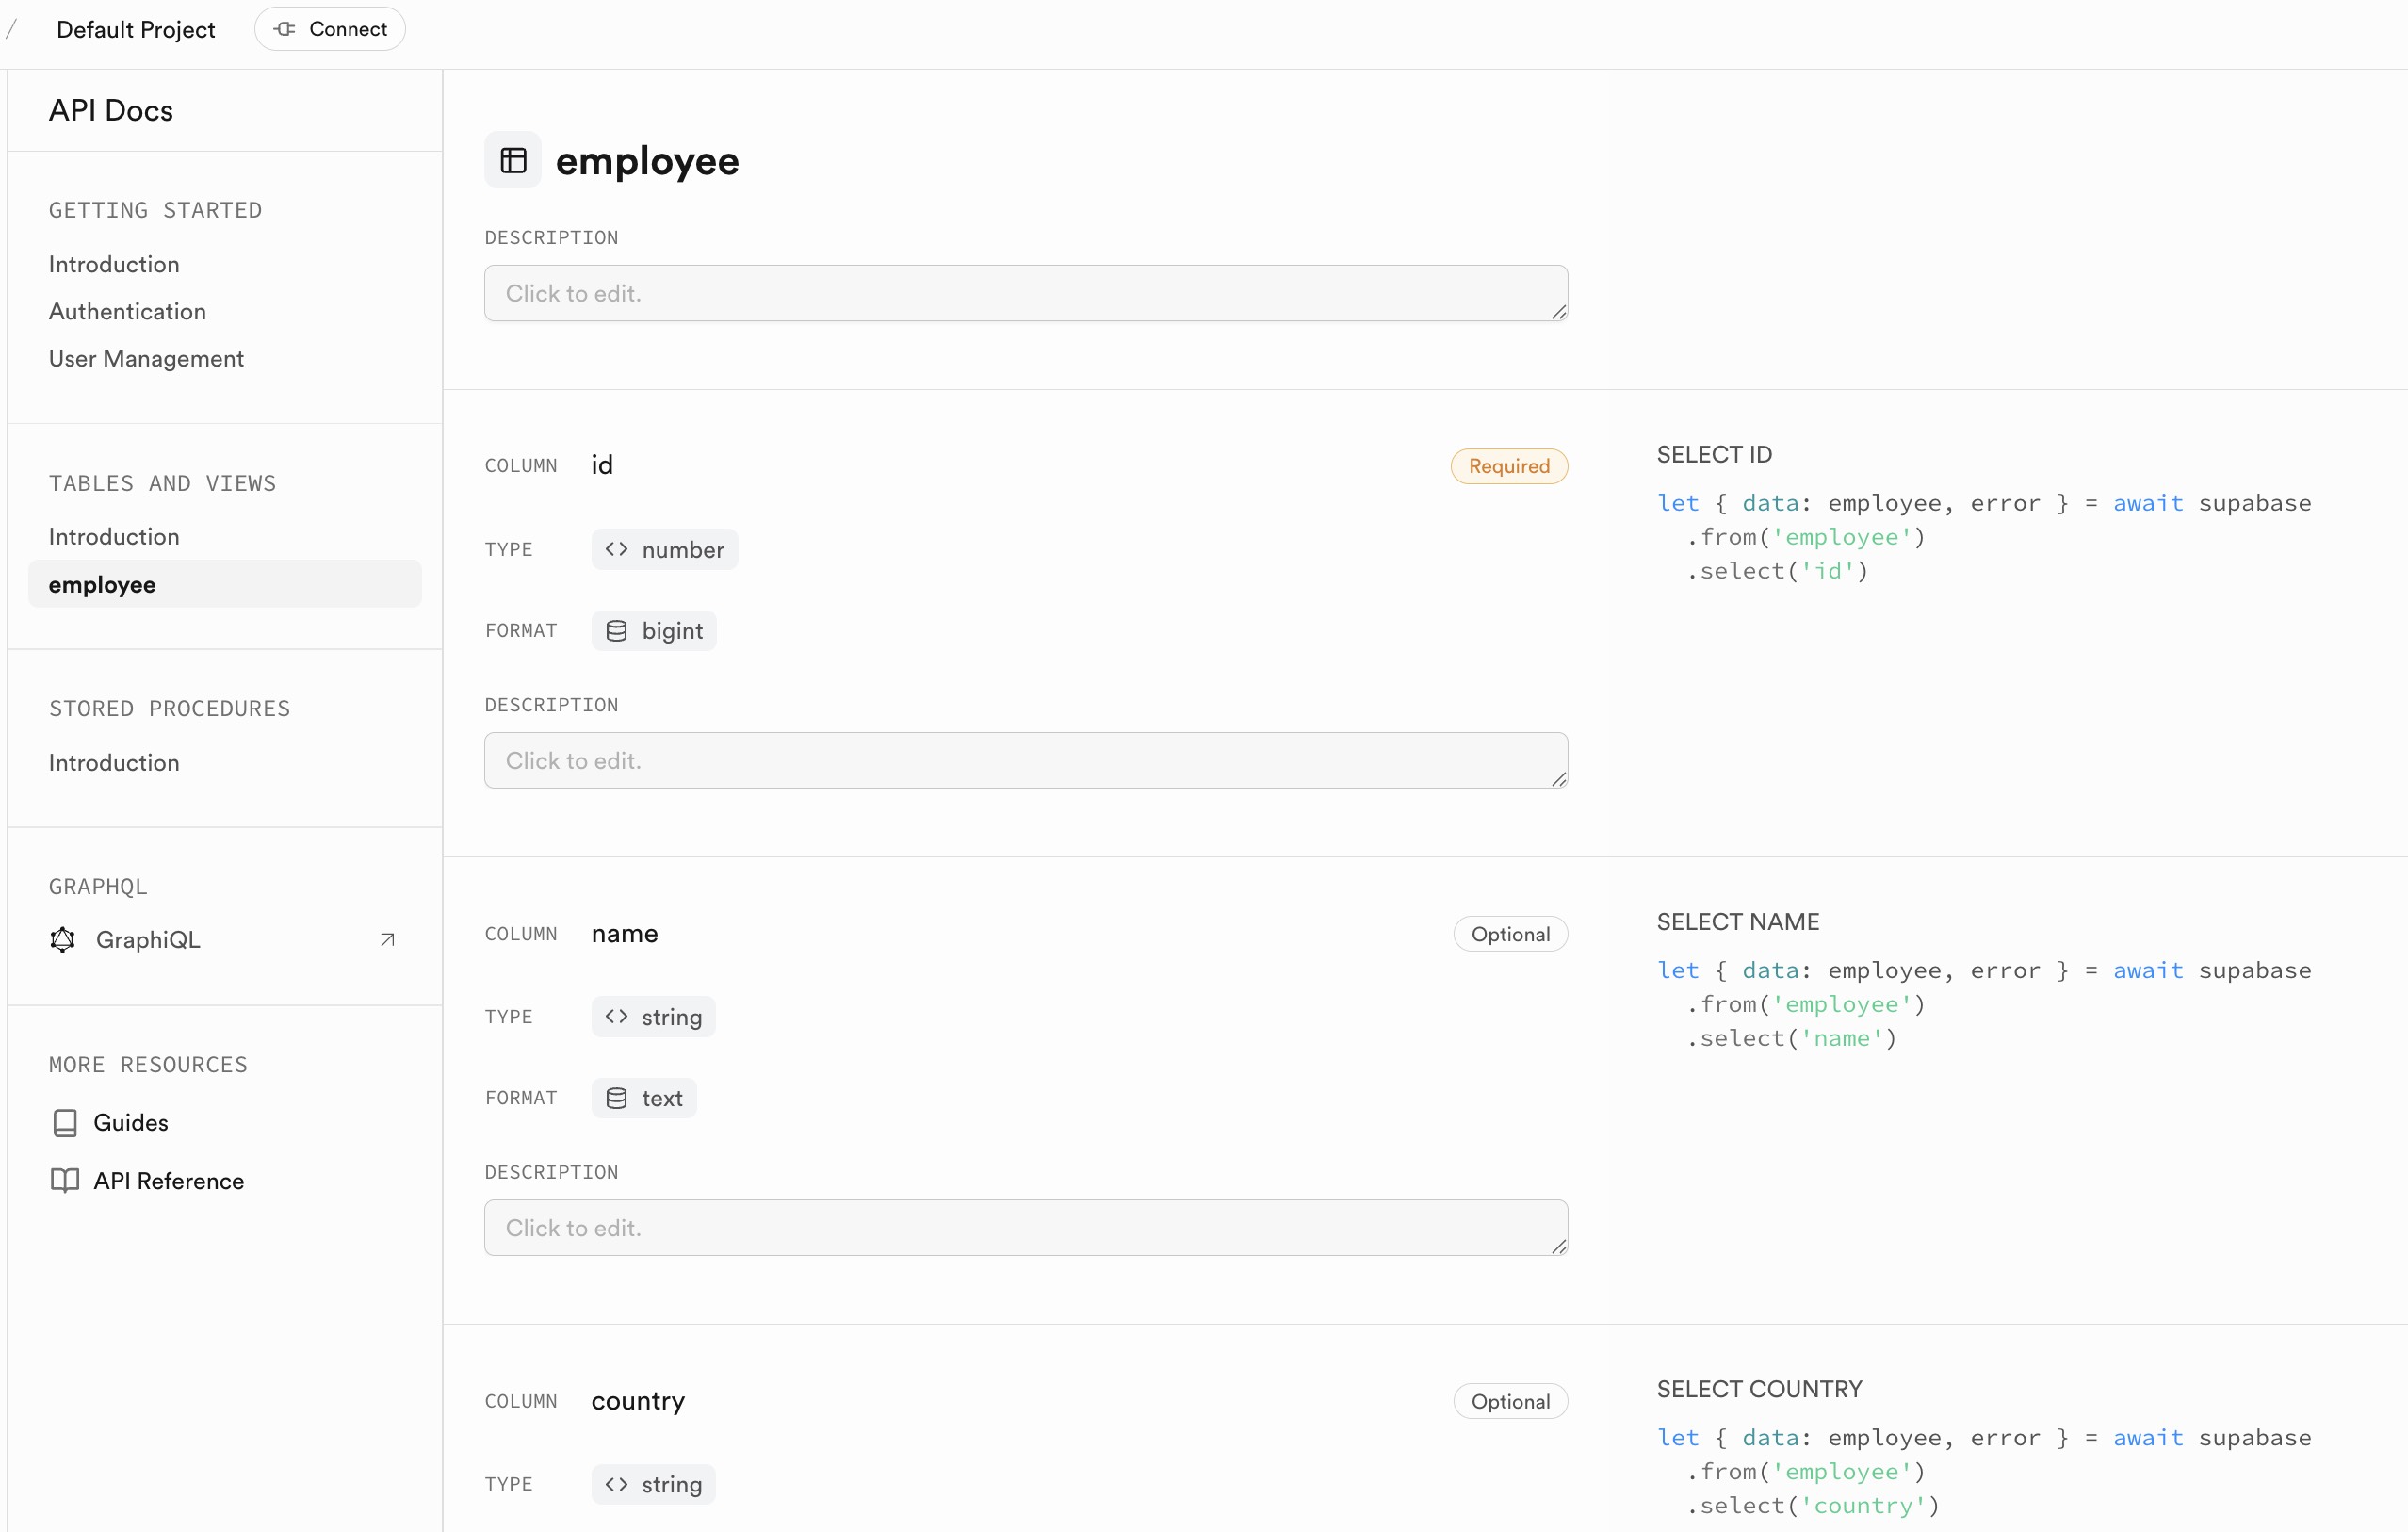This screenshot has width=2408, height=1532.
Task: Click database icon on text format
Action: pos(617,1098)
